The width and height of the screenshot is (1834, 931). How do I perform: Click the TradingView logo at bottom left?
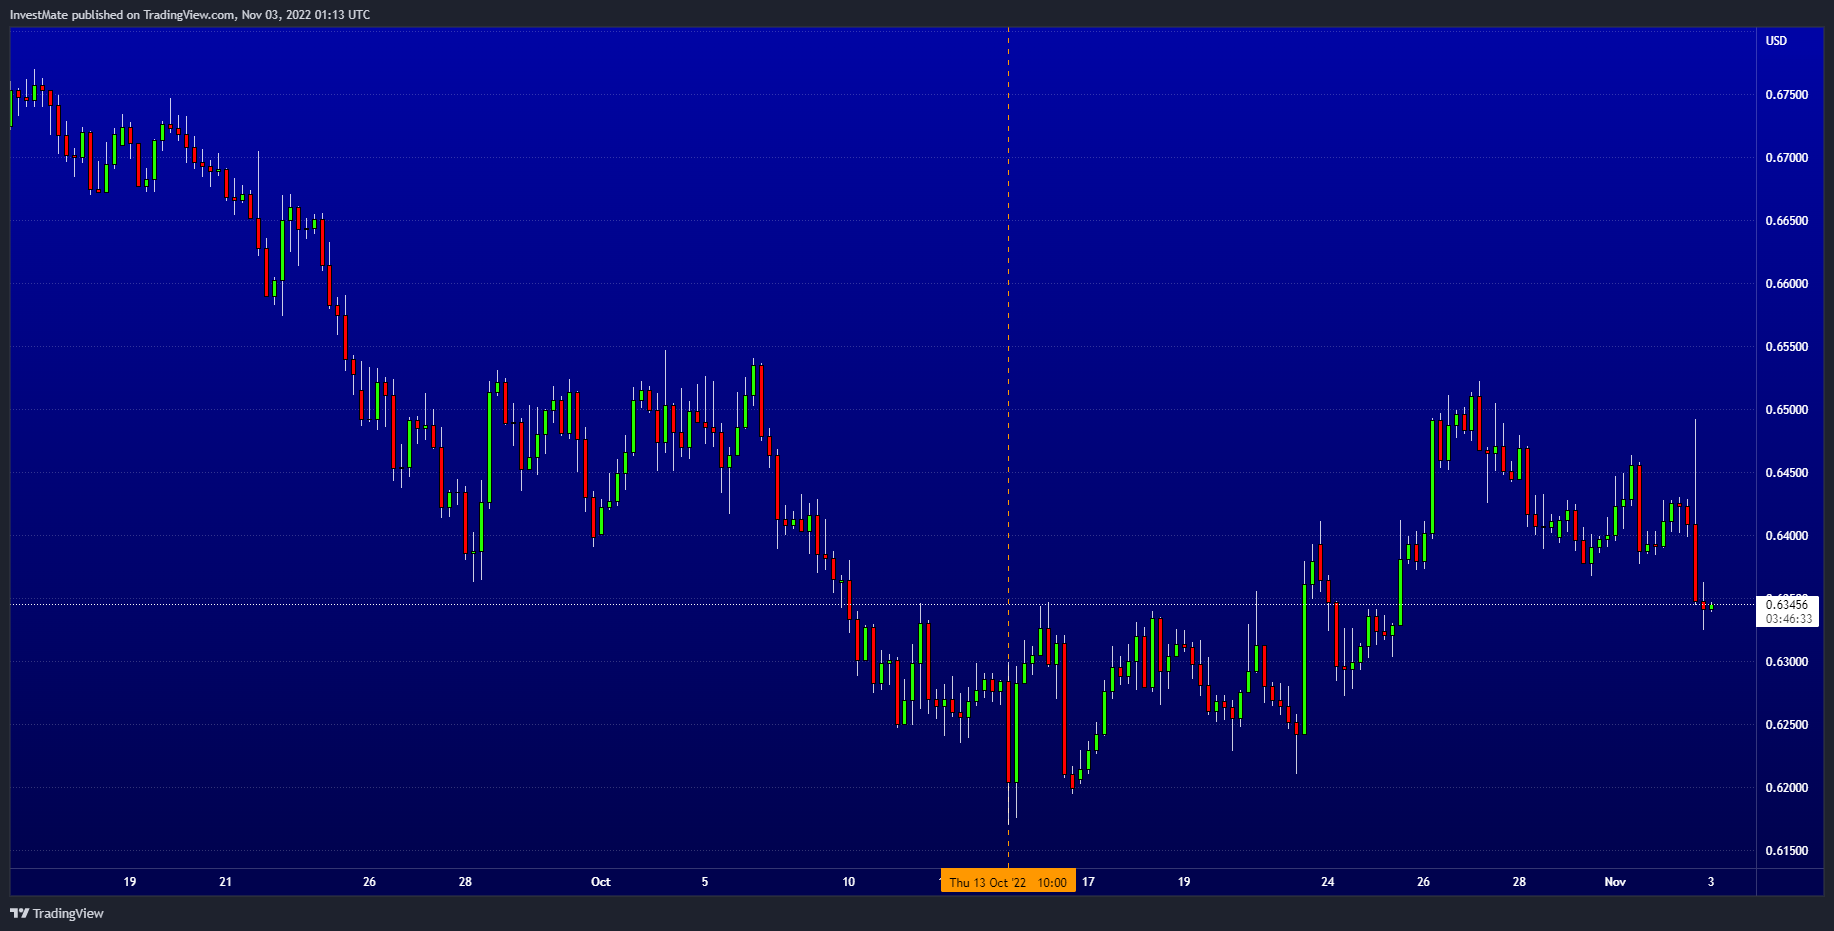[x=57, y=913]
